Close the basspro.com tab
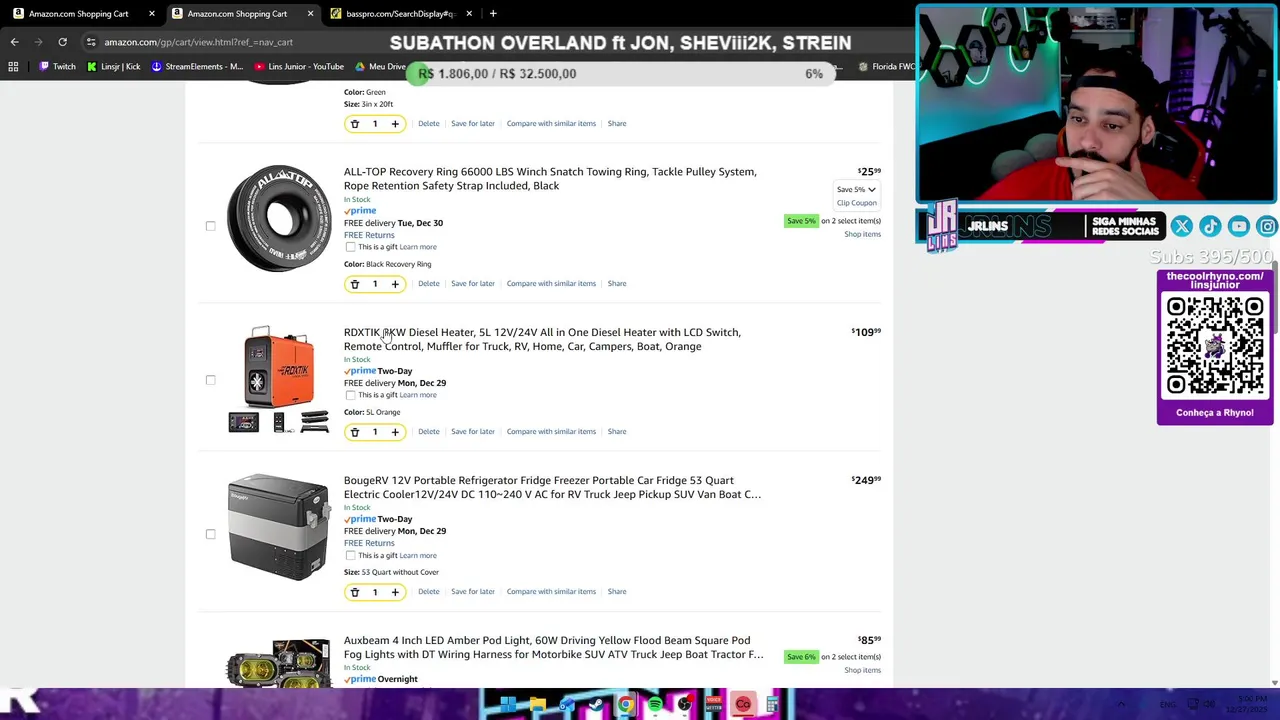Viewport: 1280px width, 720px height. tap(469, 14)
